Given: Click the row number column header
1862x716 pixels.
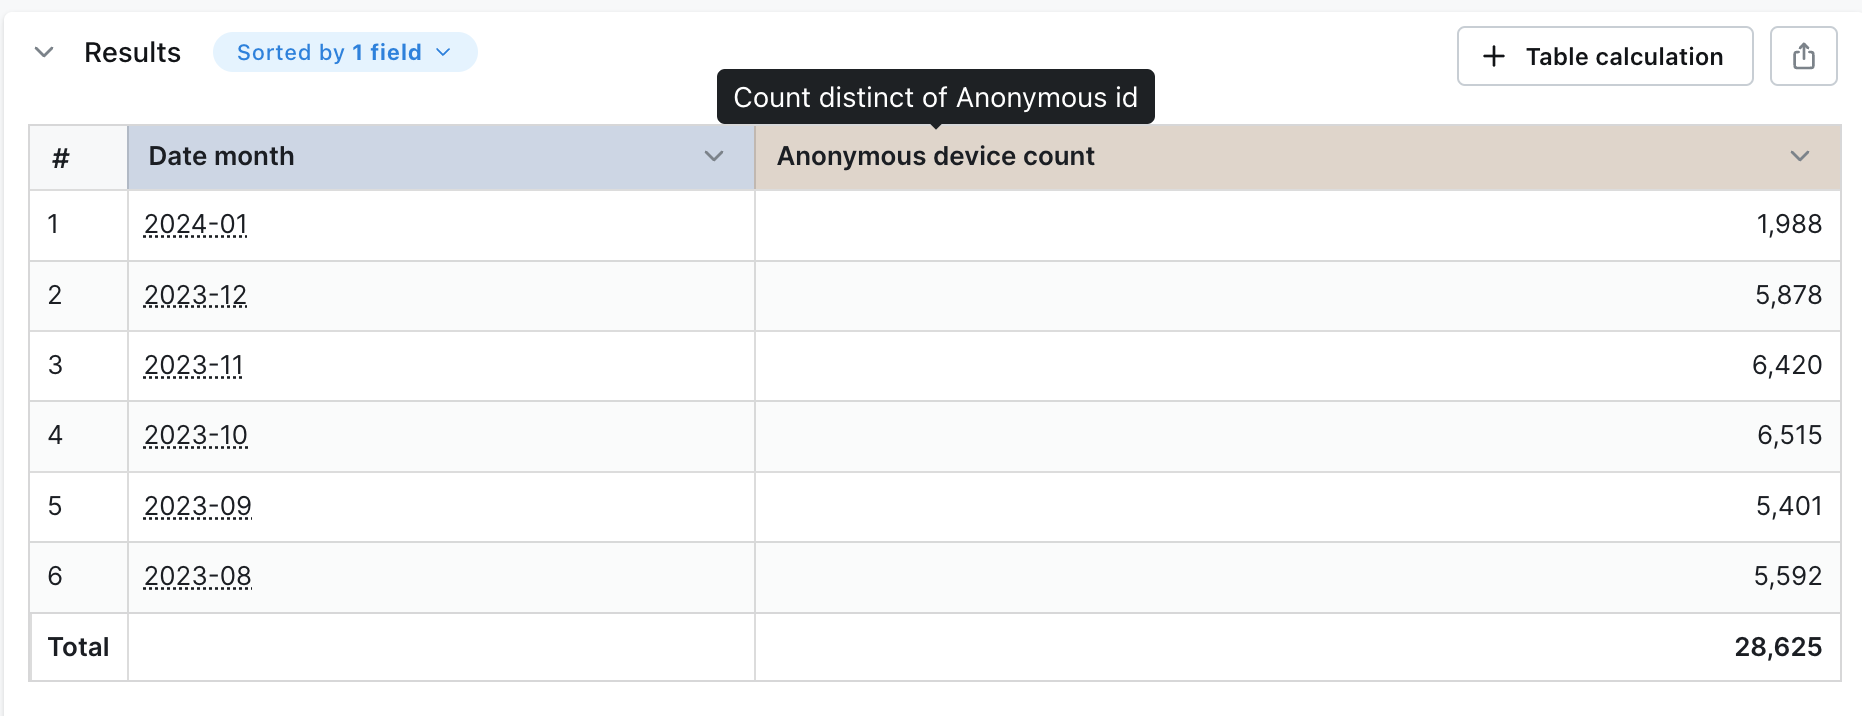Looking at the screenshot, I should point(79,157).
